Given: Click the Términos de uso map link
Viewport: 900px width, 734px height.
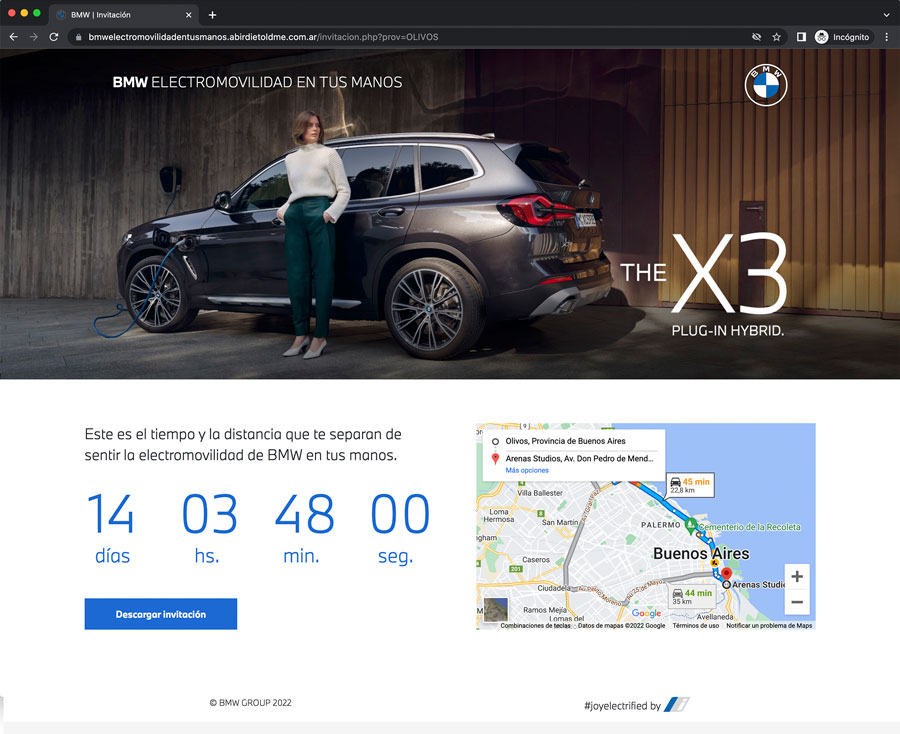Looking at the screenshot, I should click(695, 626).
